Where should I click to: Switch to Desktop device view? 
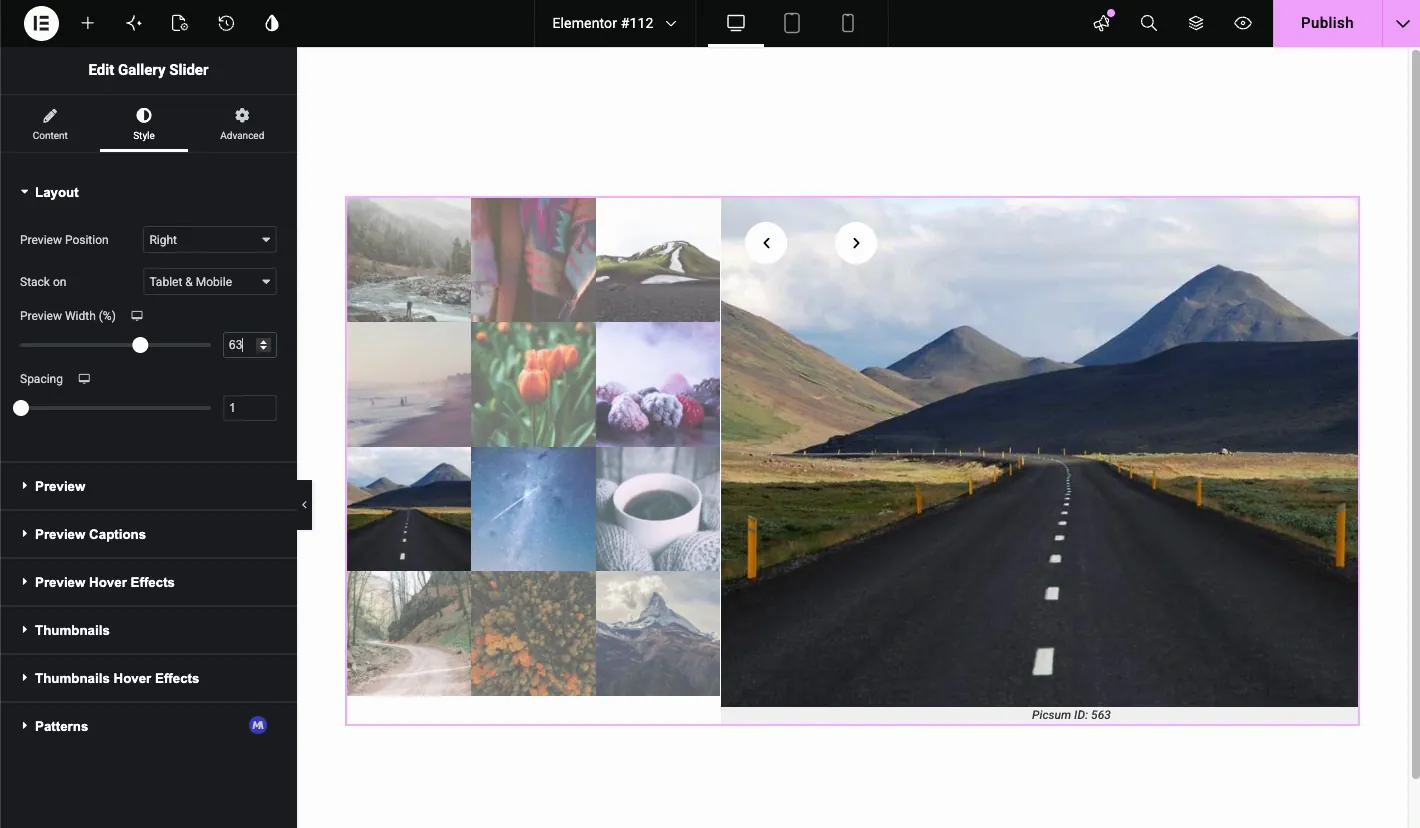click(736, 23)
